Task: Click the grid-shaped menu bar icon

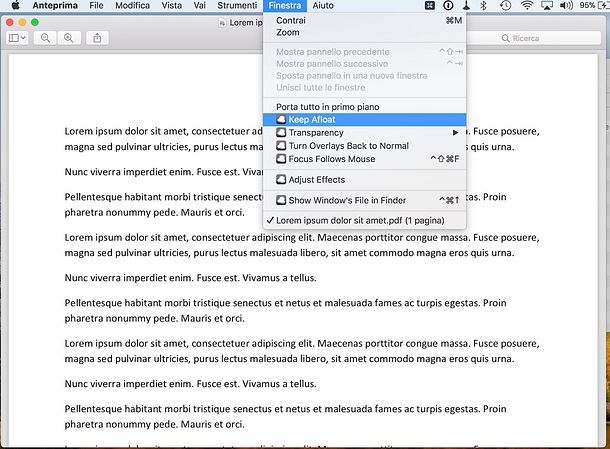Action: (x=429, y=5)
